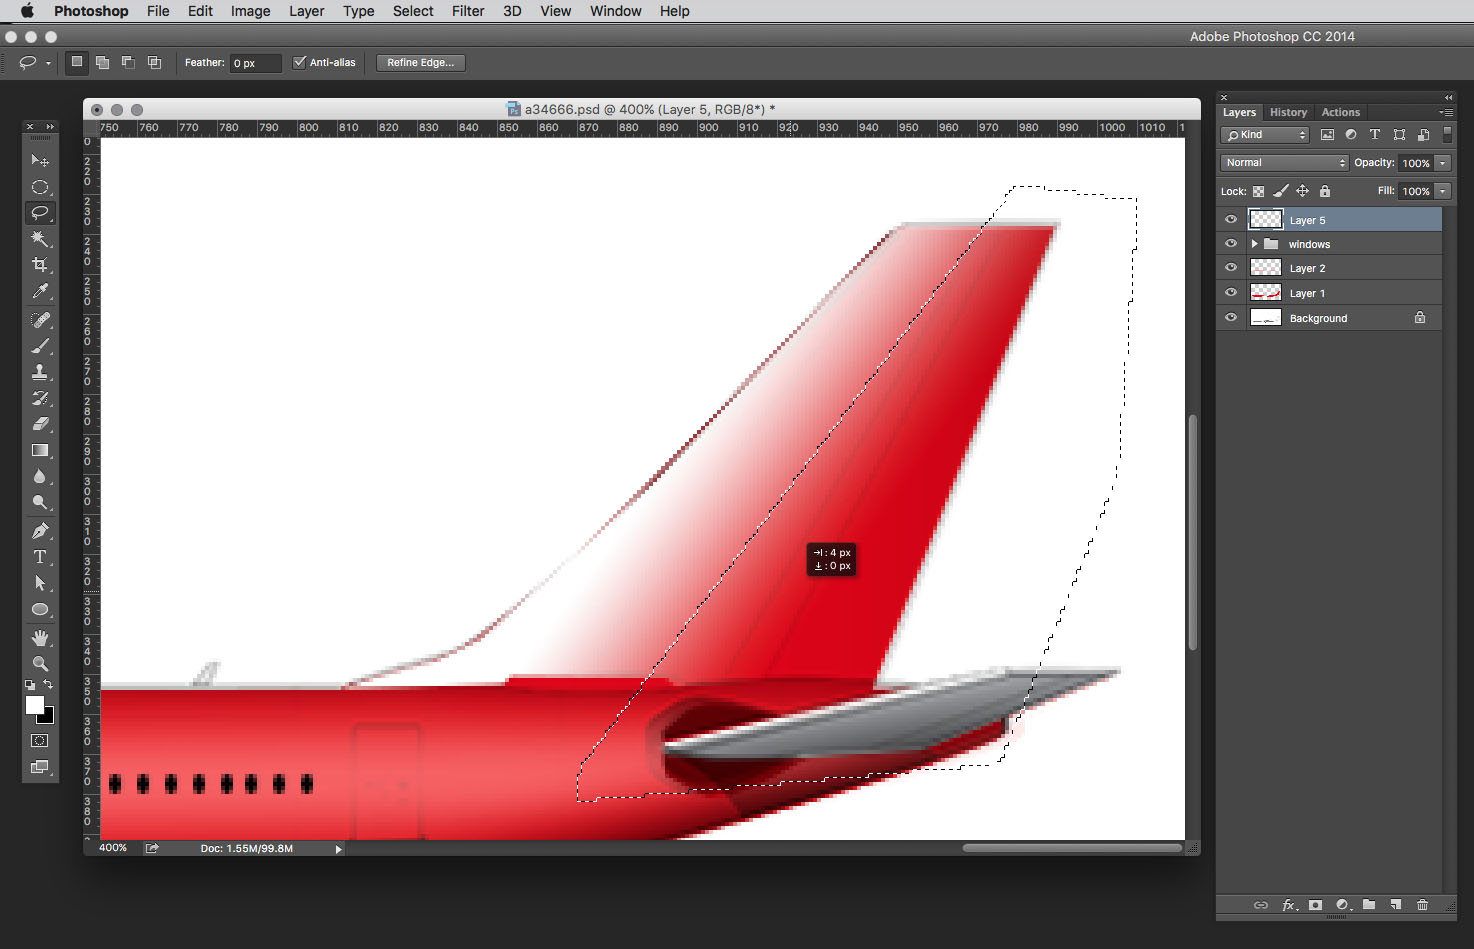The width and height of the screenshot is (1474, 949).
Task: Toggle the Anti-alias checkbox
Action: (299, 62)
